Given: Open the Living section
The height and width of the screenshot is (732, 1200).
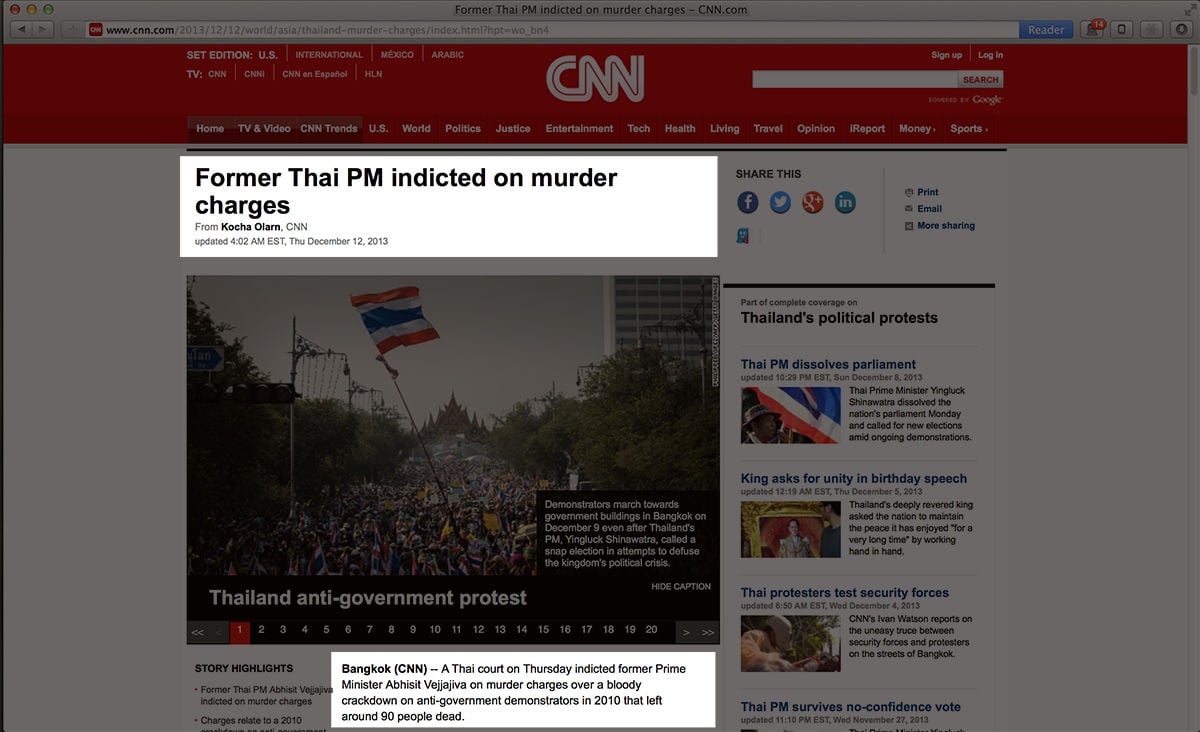Looking at the screenshot, I should pos(725,129).
